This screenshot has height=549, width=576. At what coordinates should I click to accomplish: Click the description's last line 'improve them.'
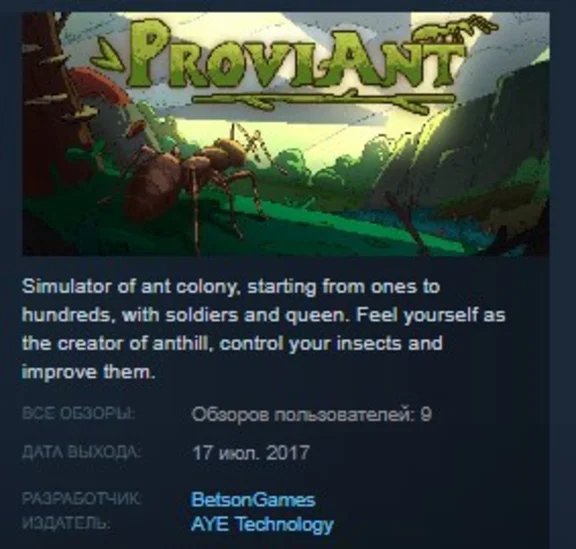click(x=89, y=372)
